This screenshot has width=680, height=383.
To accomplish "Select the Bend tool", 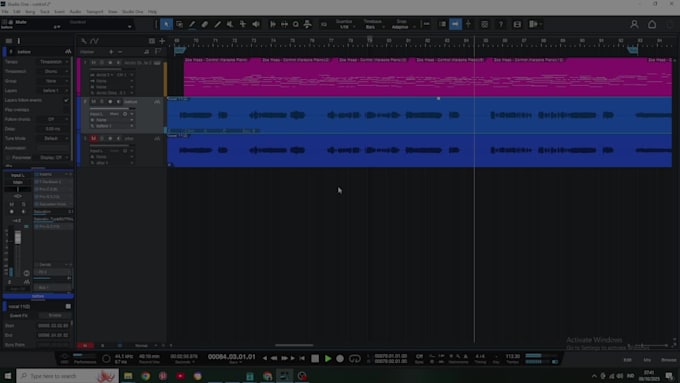I will tap(243, 24).
